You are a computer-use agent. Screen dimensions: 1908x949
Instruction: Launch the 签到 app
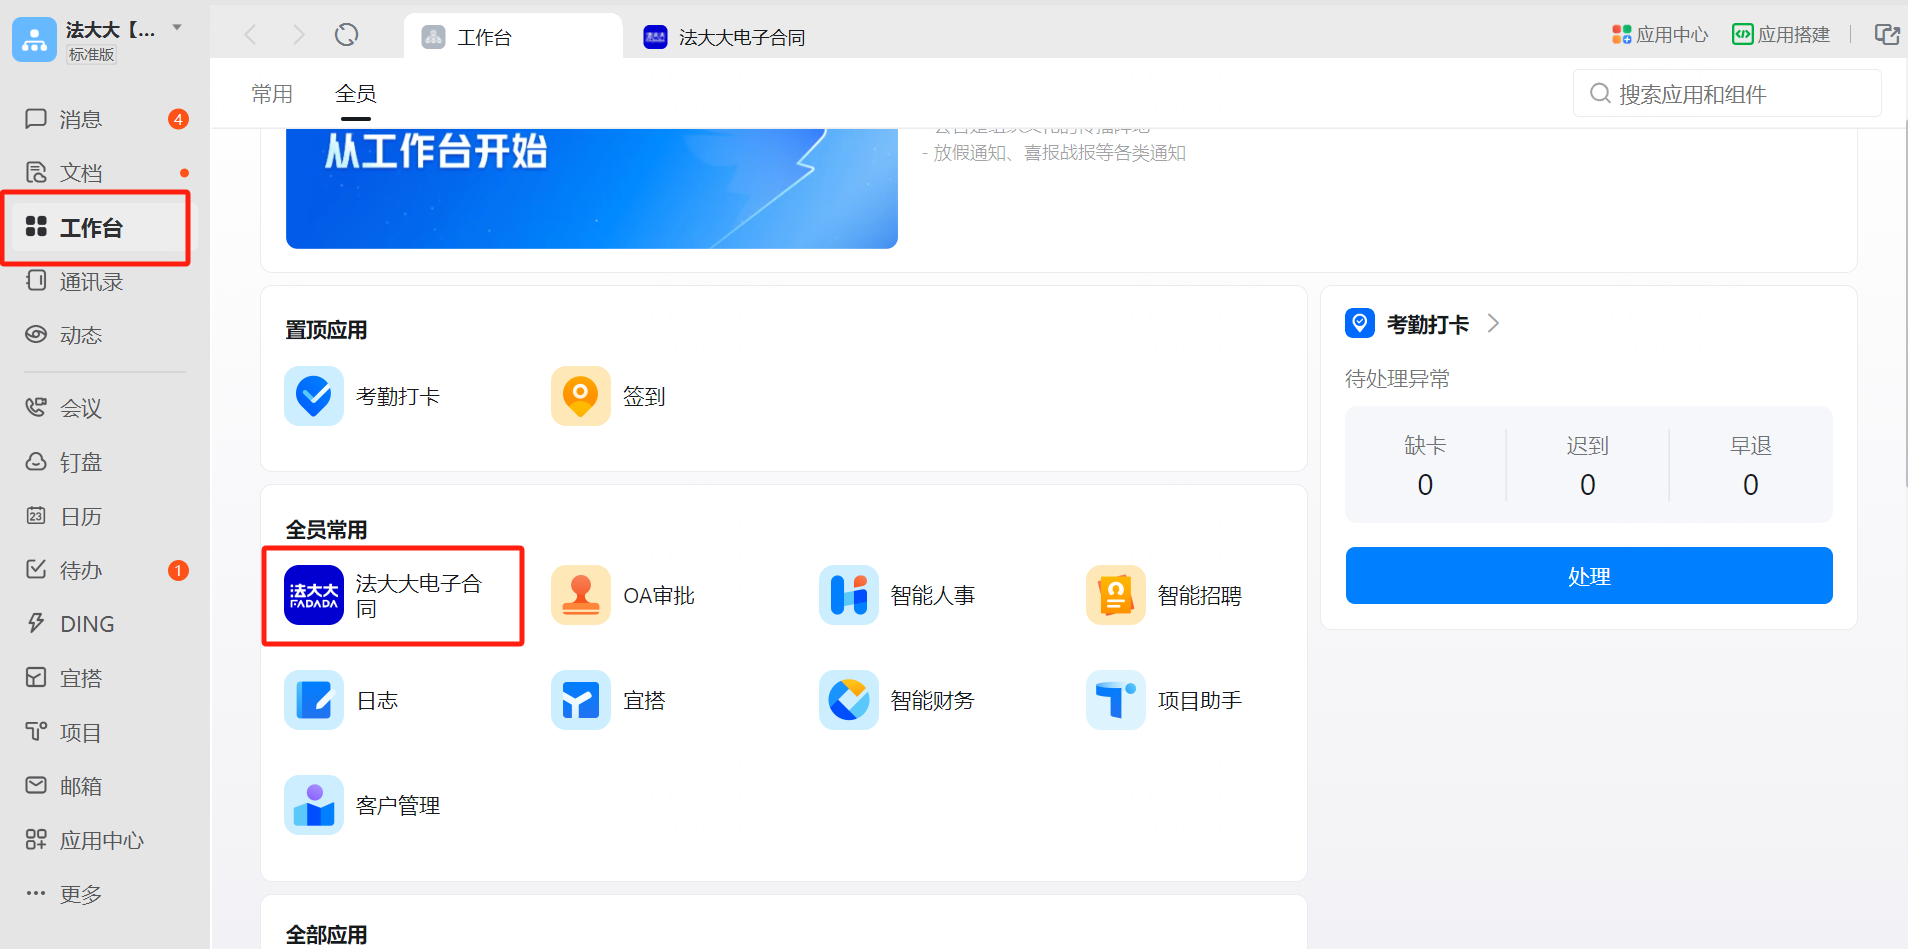coord(609,396)
